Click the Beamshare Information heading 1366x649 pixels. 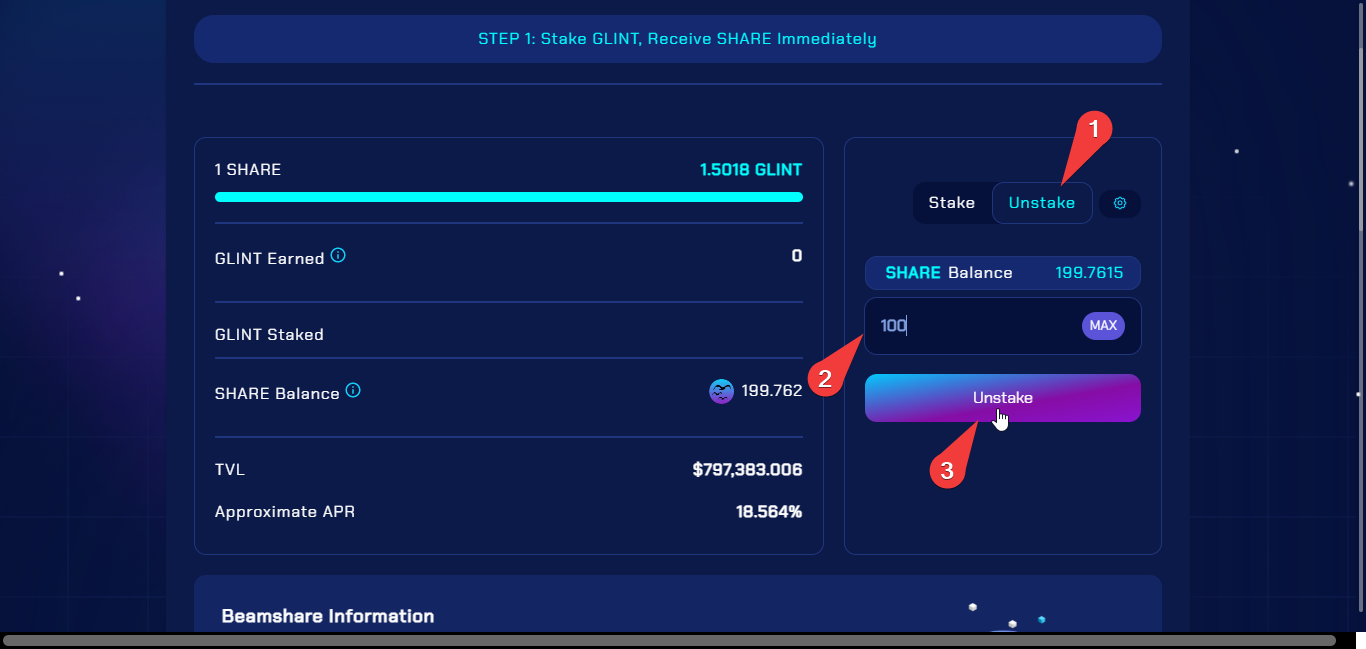coord(328,616)
